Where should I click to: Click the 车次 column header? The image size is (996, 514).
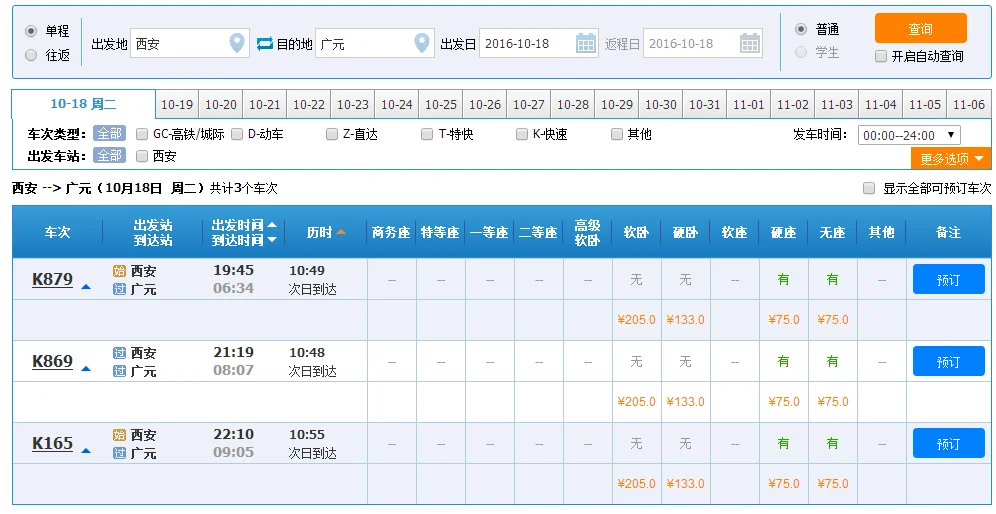57,233
